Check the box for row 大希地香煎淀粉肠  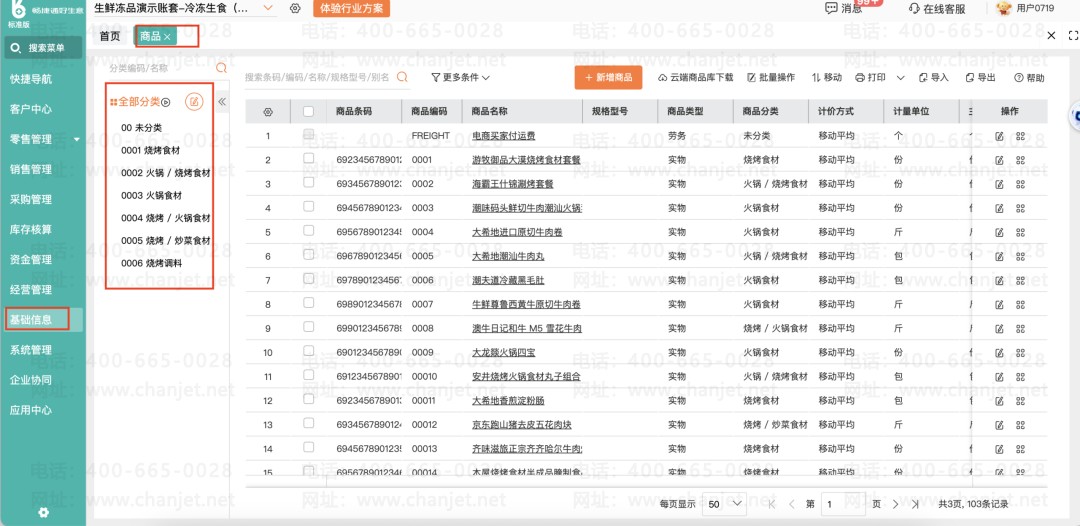pos(309,399)
